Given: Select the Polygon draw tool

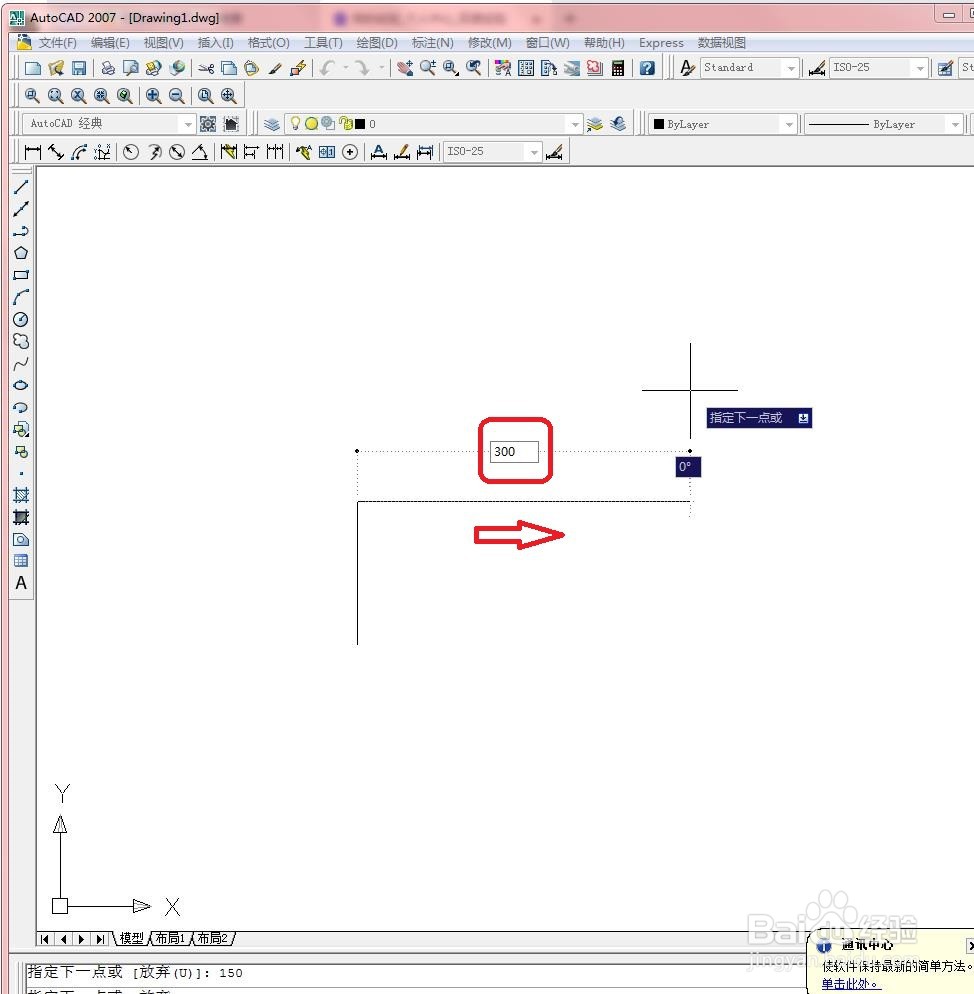Looking at the screenshot, I should 21,253.
